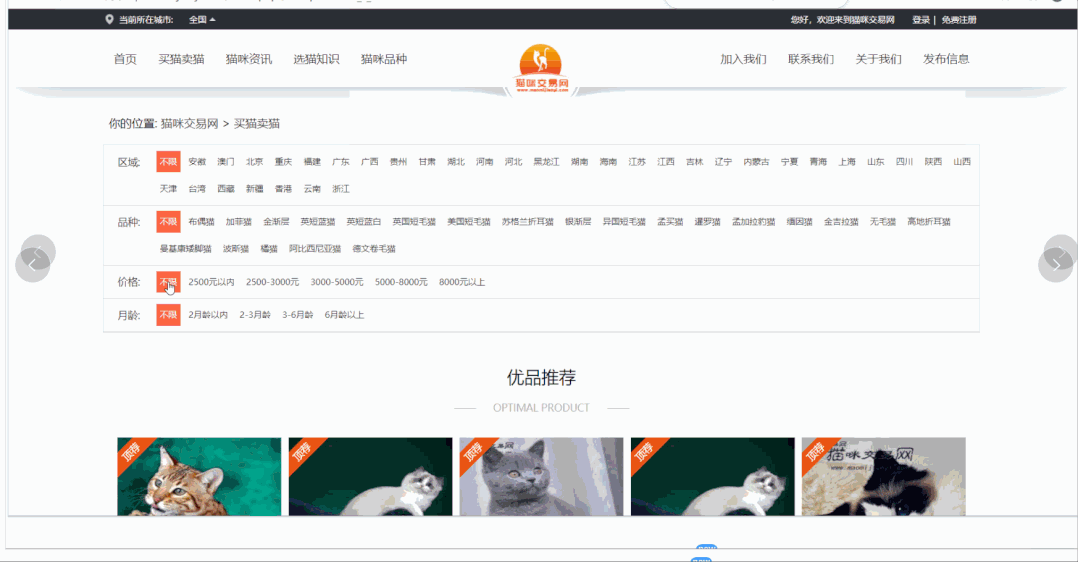Filter the breed by 布偶猫

point(201,222)
